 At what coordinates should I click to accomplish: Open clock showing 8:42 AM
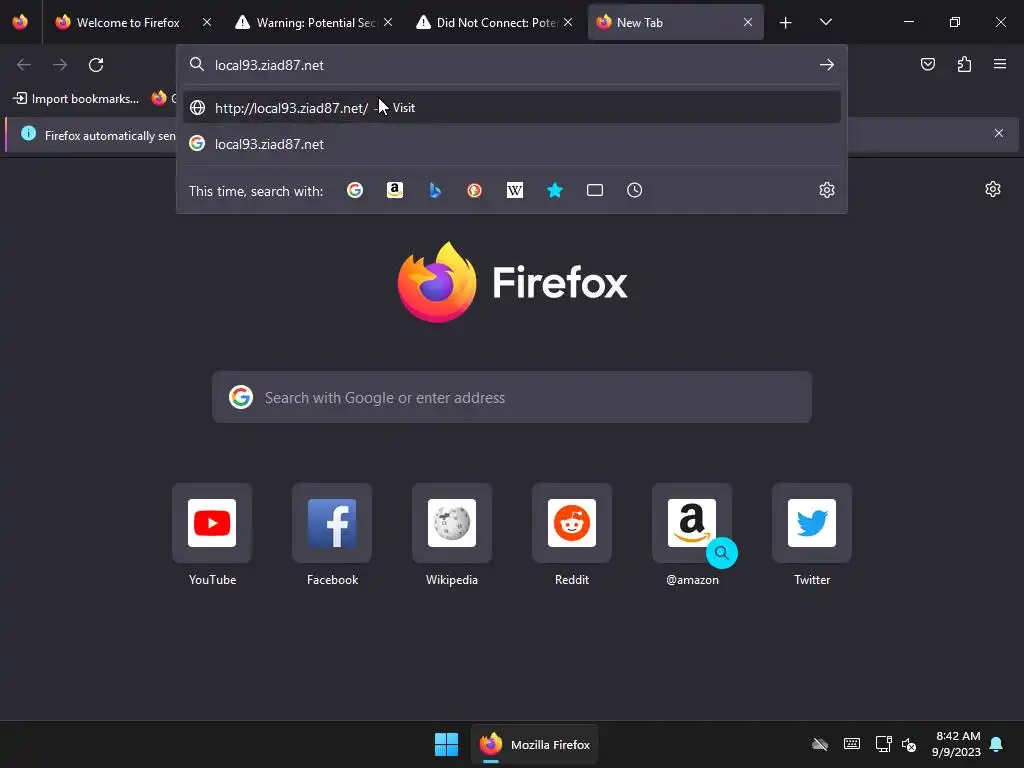point(957,744)
